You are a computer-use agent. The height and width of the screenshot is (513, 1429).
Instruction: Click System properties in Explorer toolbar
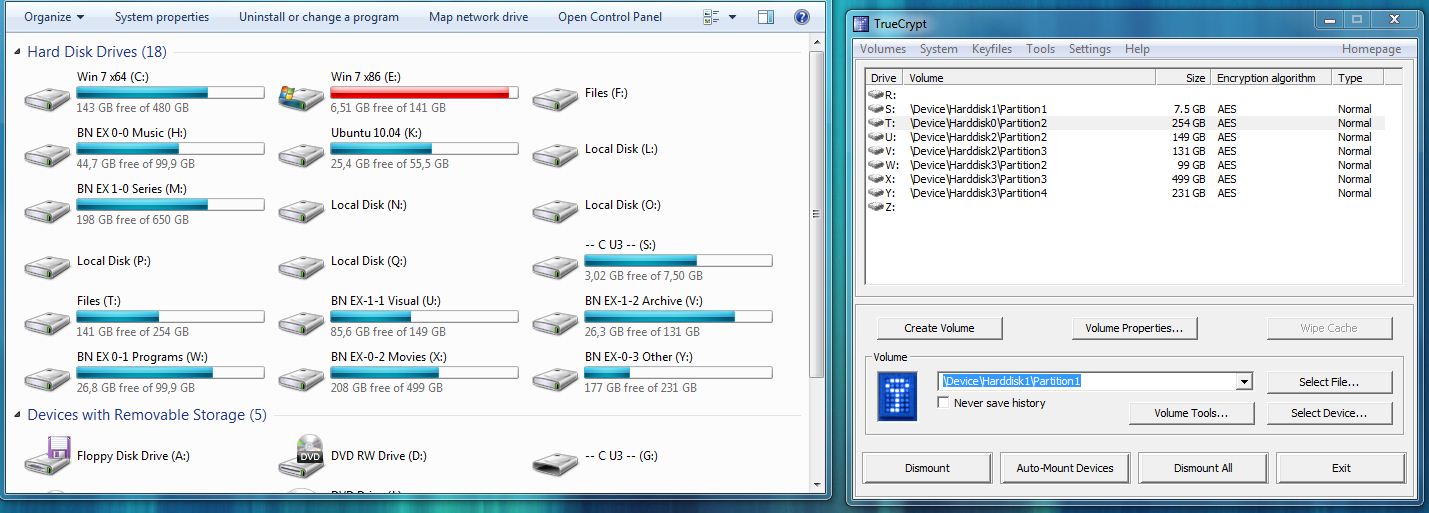click(x=162, y=17)
